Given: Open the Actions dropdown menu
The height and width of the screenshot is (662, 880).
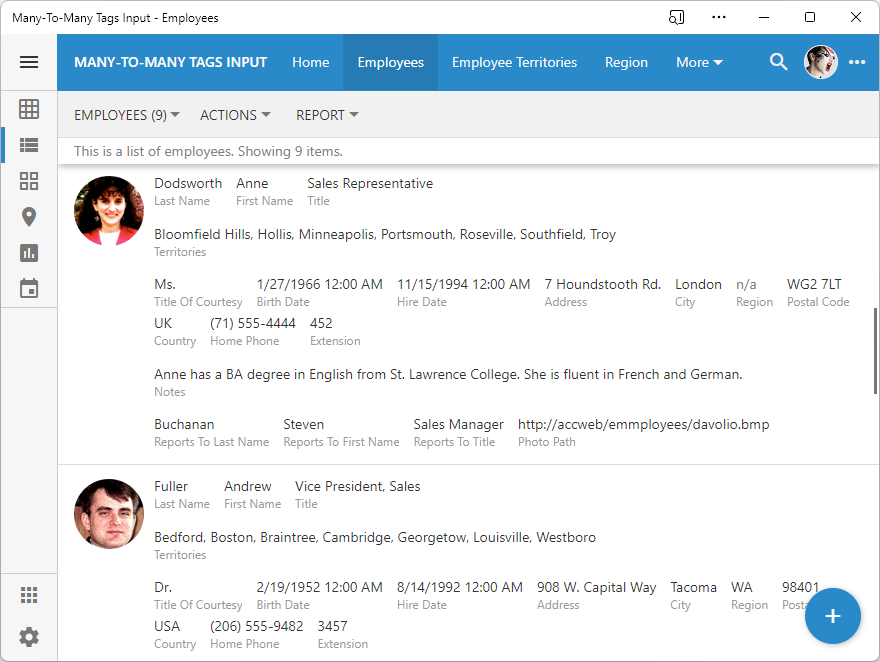Looking at the screenshot, I should click(x=235, y=115).
